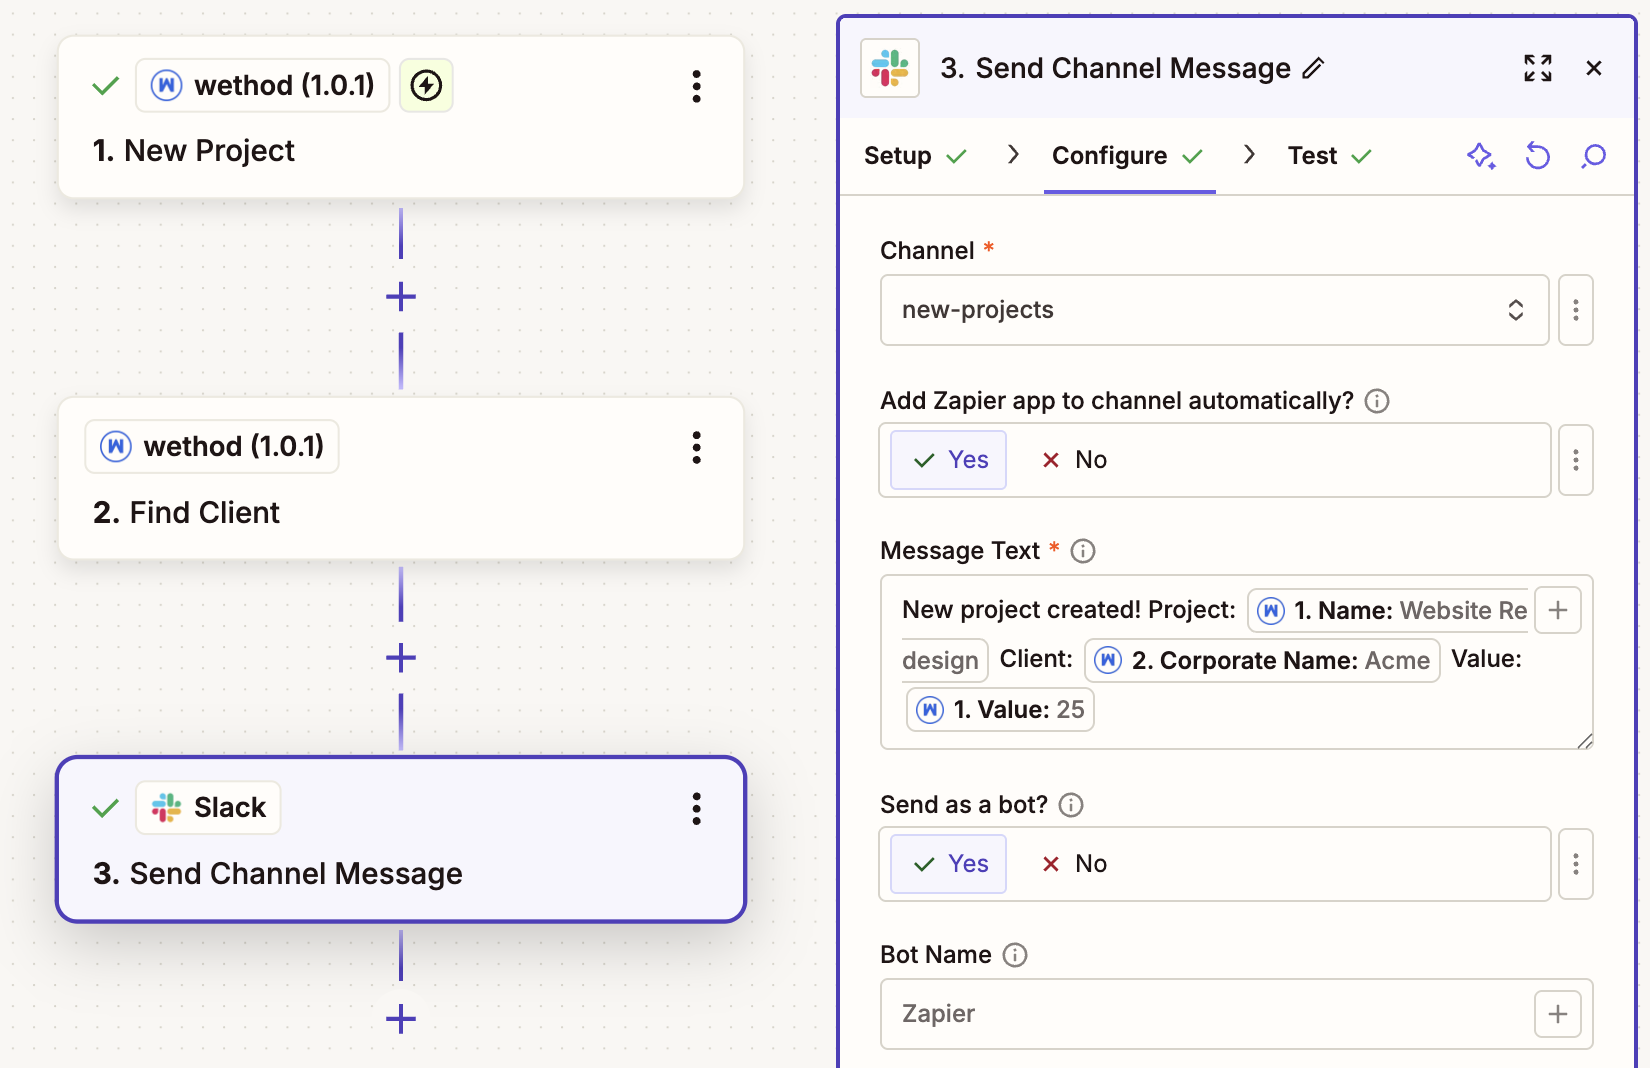Select Yes for adding Zapier app automatically

point(949,460)
